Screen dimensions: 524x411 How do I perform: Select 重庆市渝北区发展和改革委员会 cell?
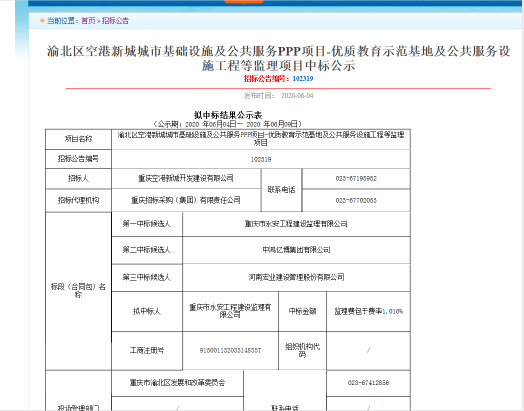click(x=177, y=383)
